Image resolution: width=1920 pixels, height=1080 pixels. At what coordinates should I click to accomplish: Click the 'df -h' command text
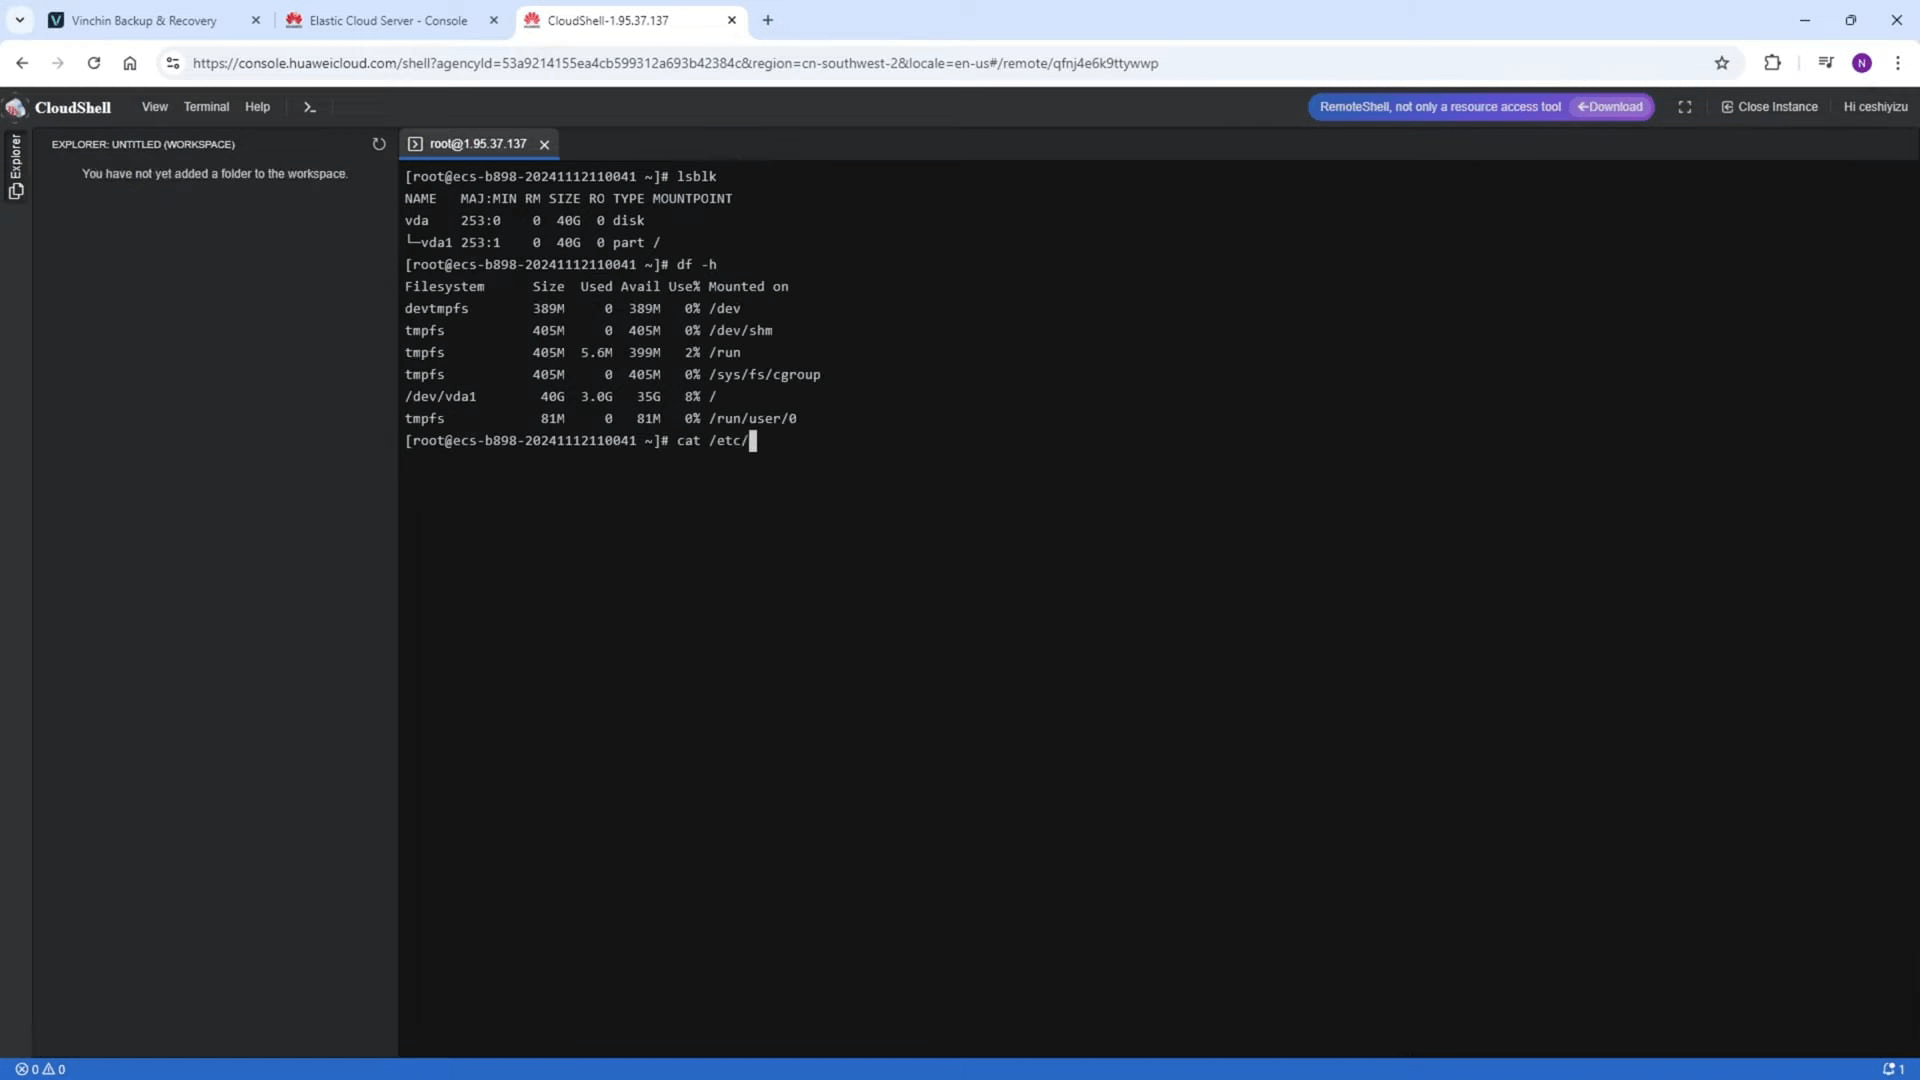pyautogui.click(x=697, y=265)
